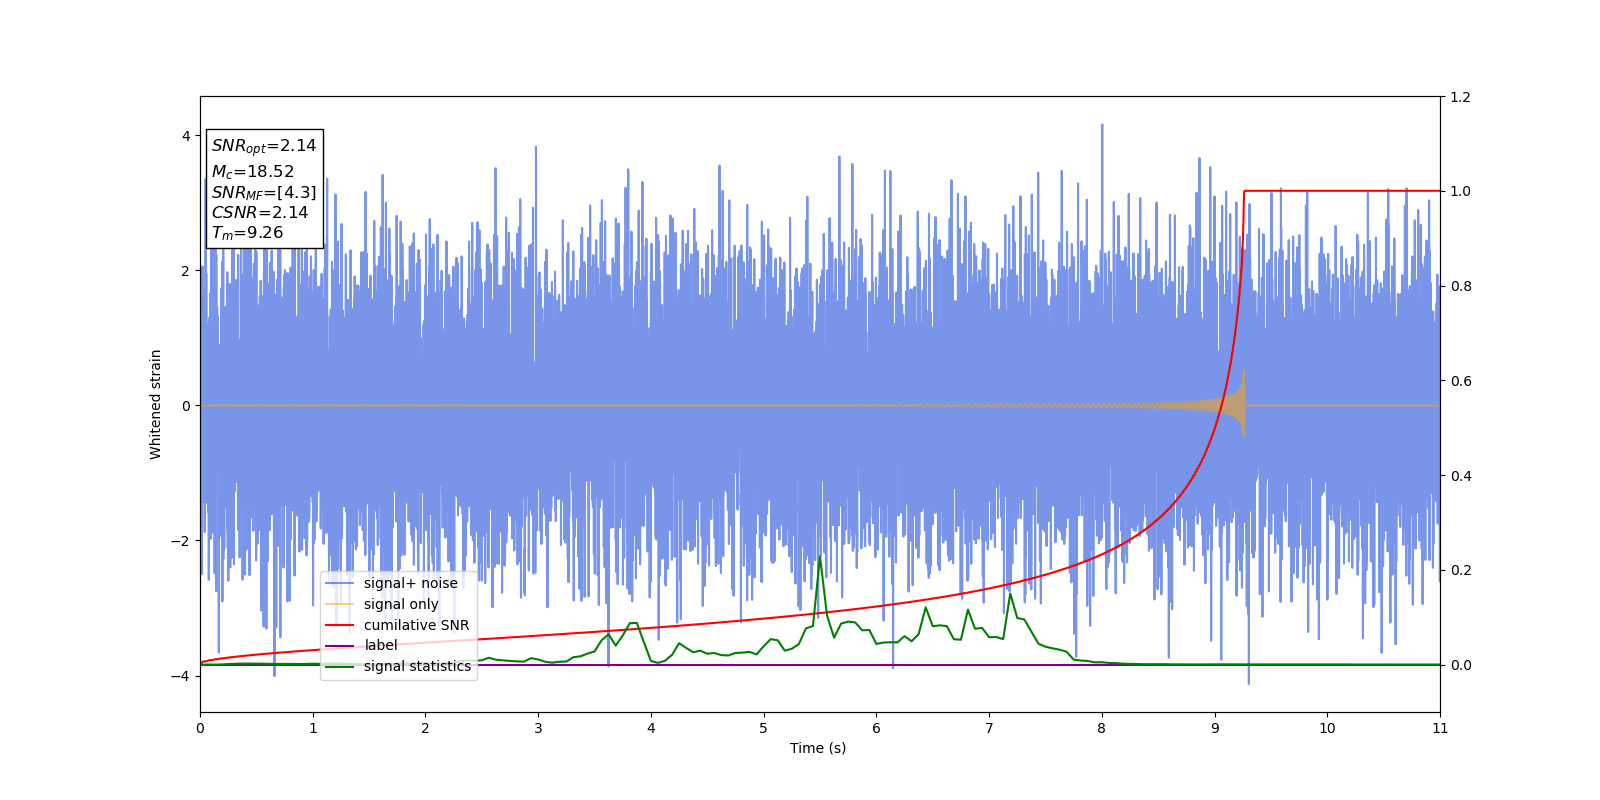Click the orange signal-only merger burst
The width and height of the screenshot is (1600, 800).
(1240, 404)
